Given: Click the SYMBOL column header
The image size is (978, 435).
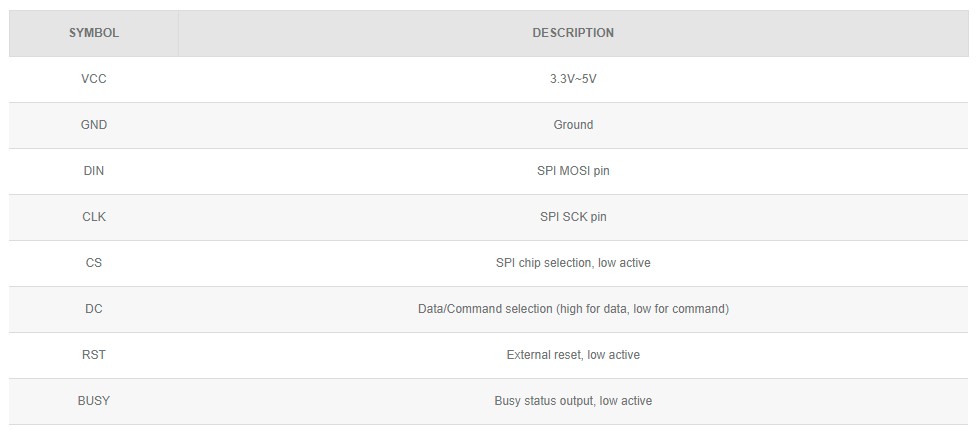Looking at the screenshot, I should pos(94,33).
